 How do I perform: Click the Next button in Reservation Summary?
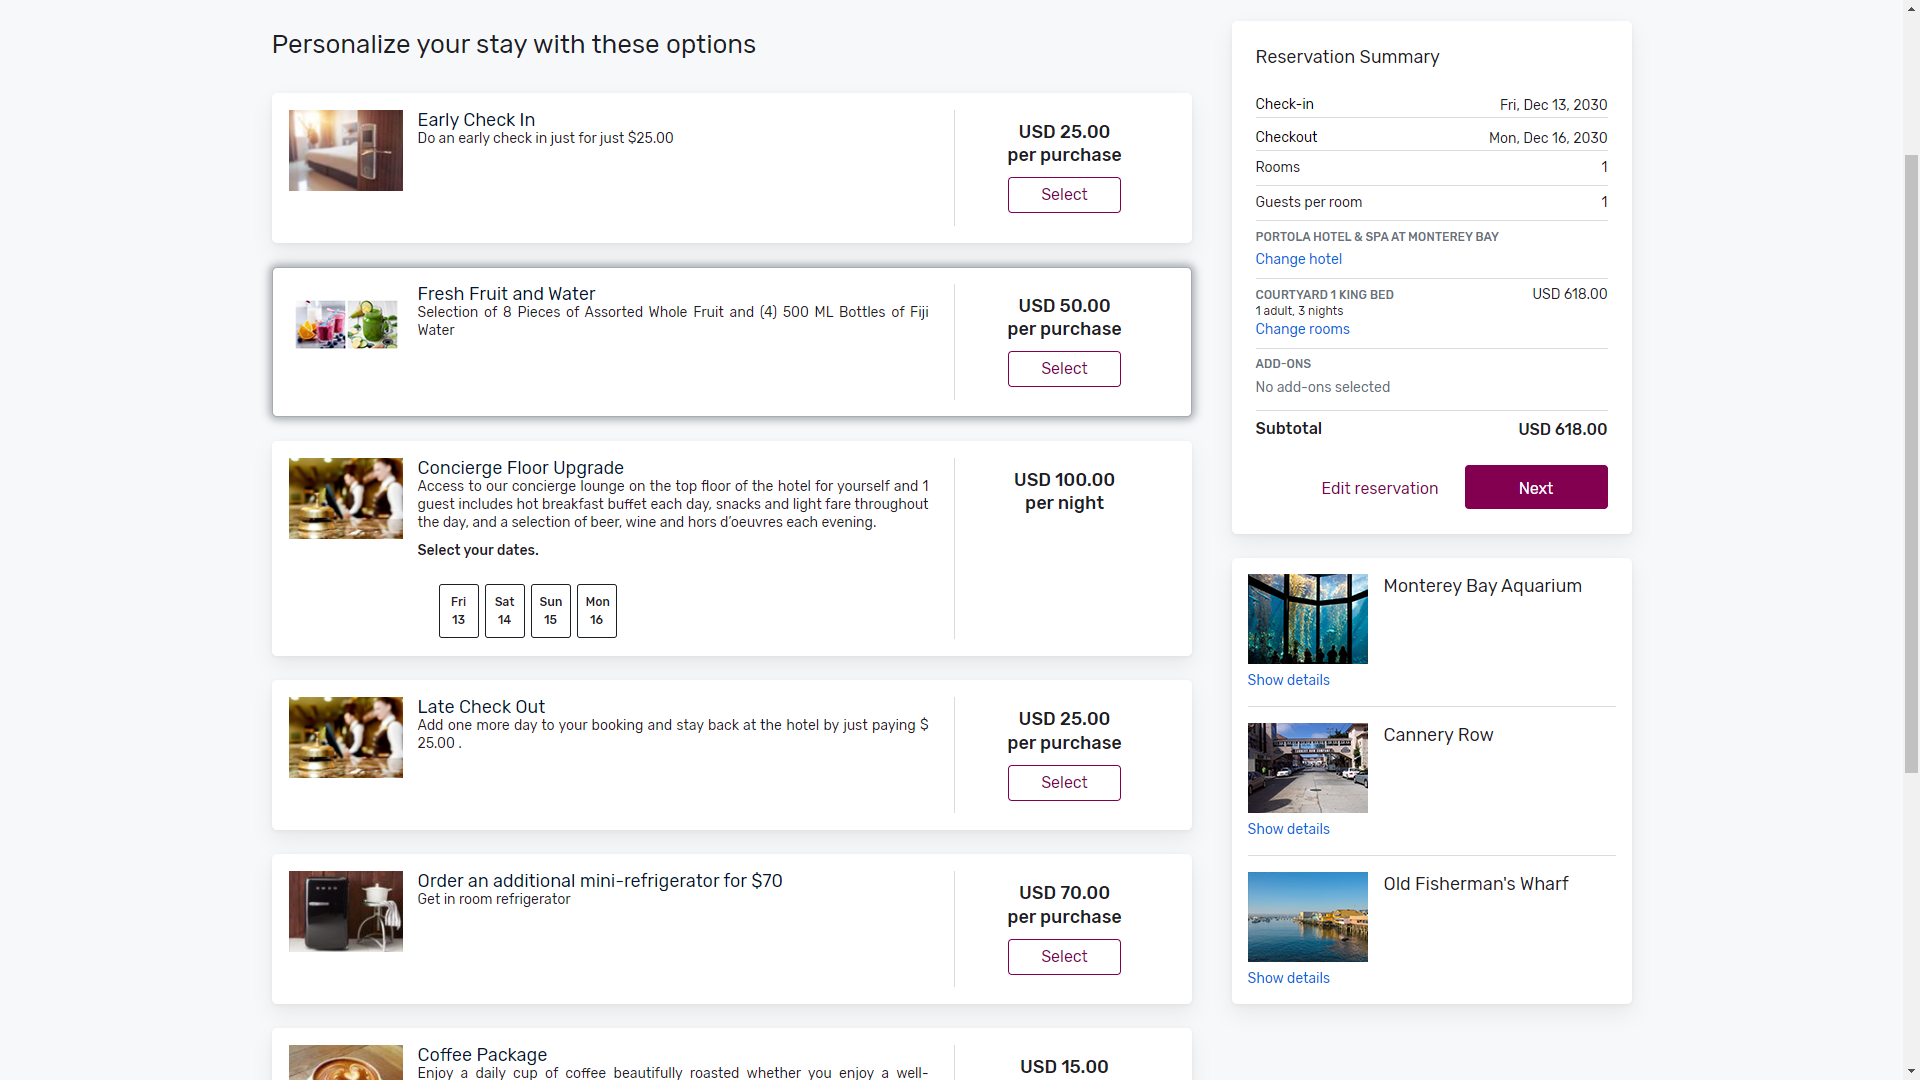coord(1536,488)
